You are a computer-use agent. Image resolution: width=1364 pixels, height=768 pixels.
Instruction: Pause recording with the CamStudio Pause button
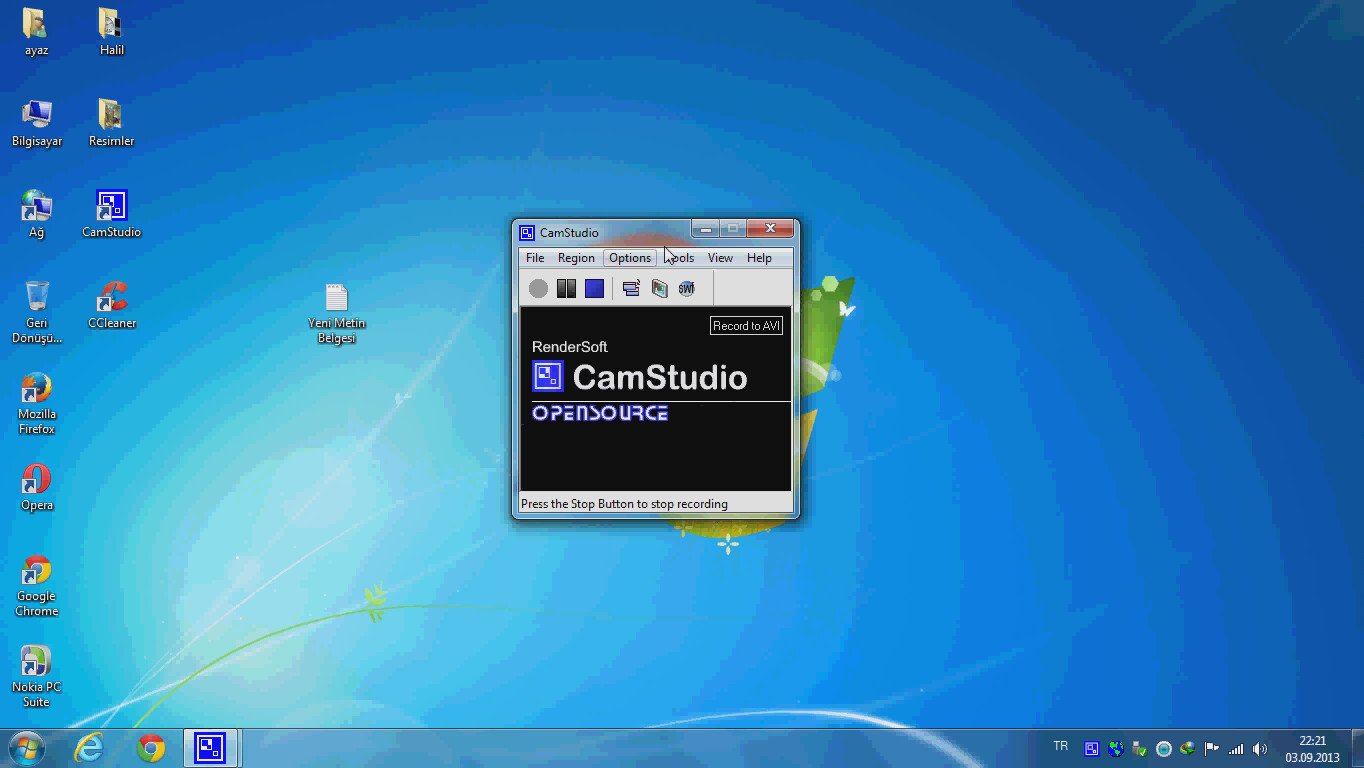point(566,288)
